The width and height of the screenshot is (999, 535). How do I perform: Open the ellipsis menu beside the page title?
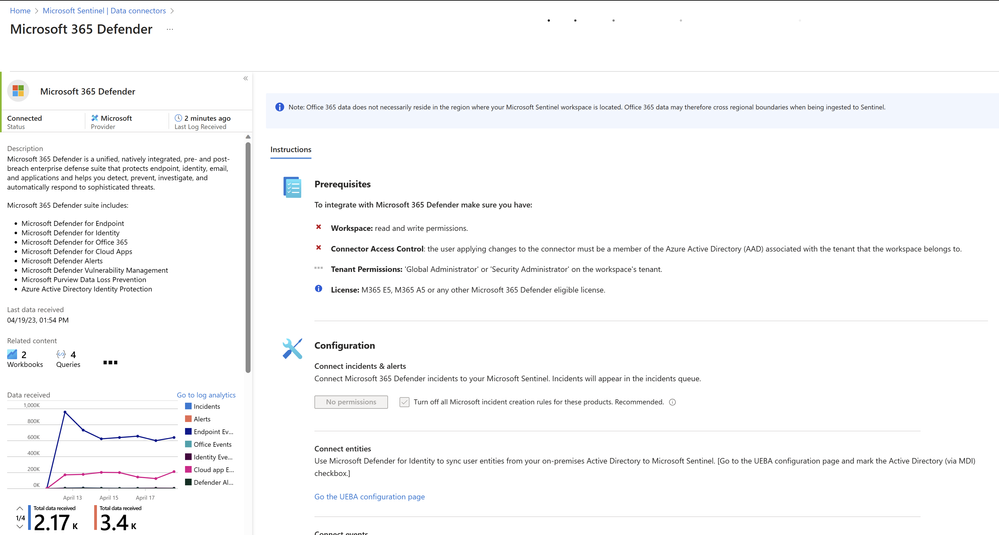click(x=169, y=29)
